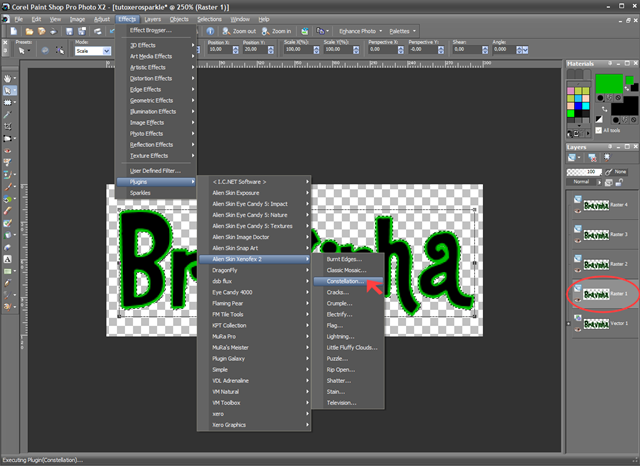Click Zoom out in toolbar
The height and width of the screenshot is (466, 640).
[x=239, y=31]
